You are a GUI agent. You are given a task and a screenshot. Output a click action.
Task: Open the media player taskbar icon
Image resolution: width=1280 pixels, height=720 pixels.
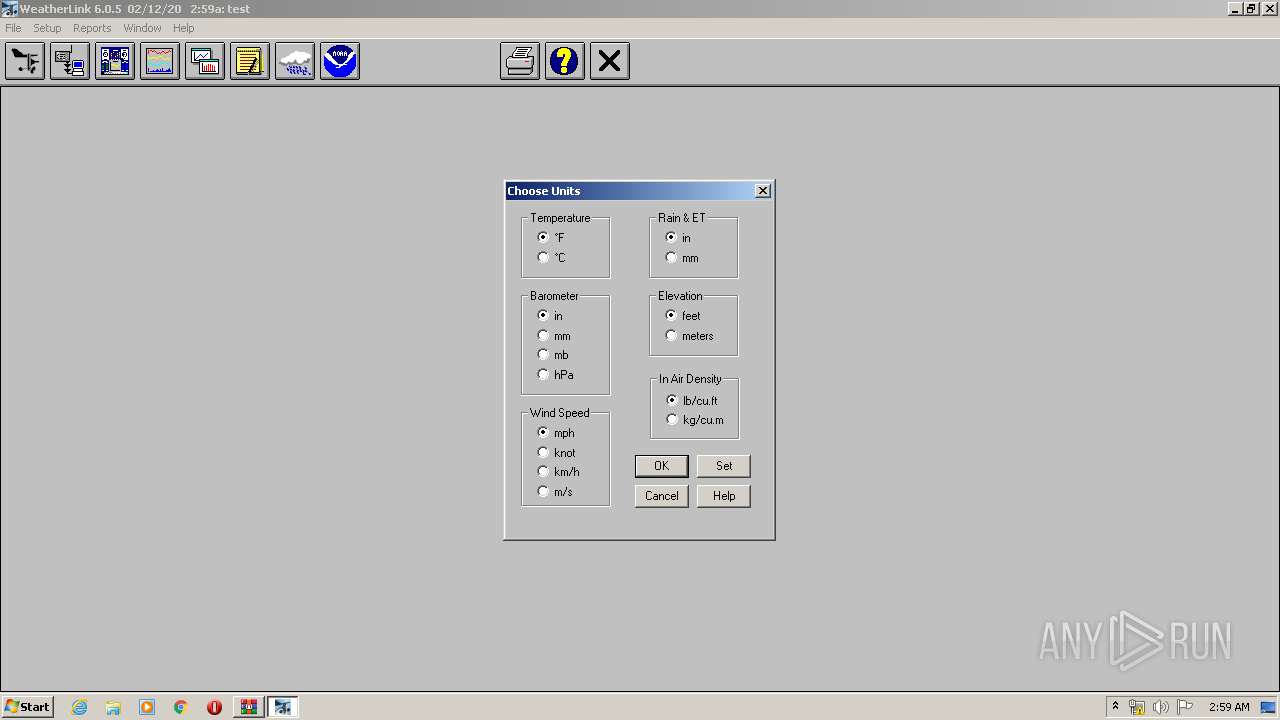pyautogui.click(x=147, y=707)
